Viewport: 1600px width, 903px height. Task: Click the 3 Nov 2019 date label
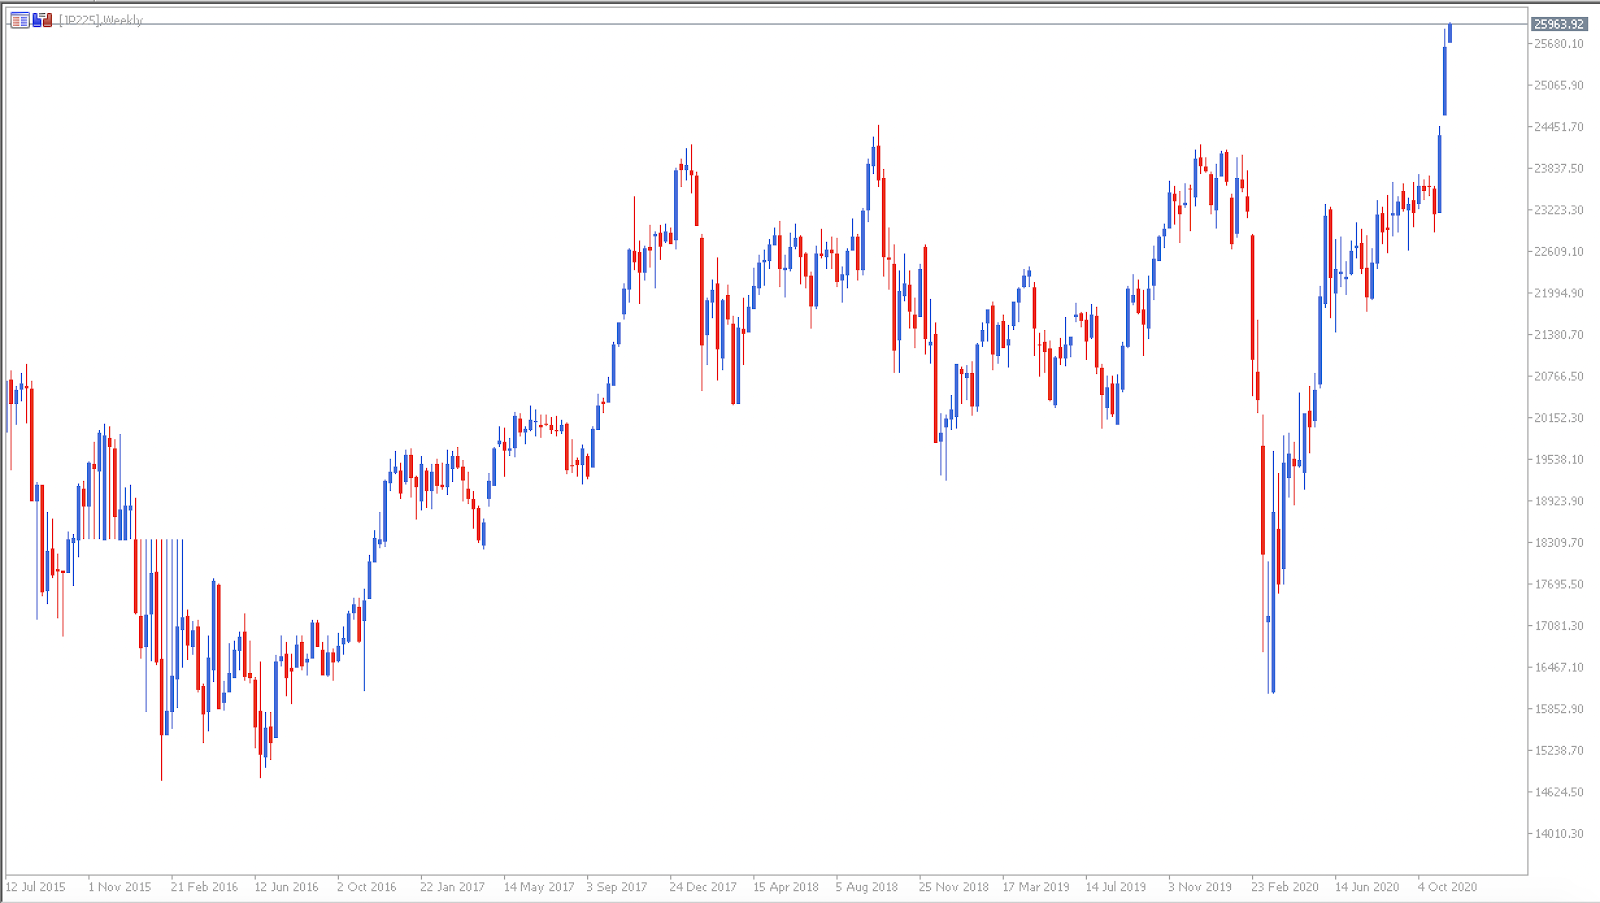tap(1200, 887)
